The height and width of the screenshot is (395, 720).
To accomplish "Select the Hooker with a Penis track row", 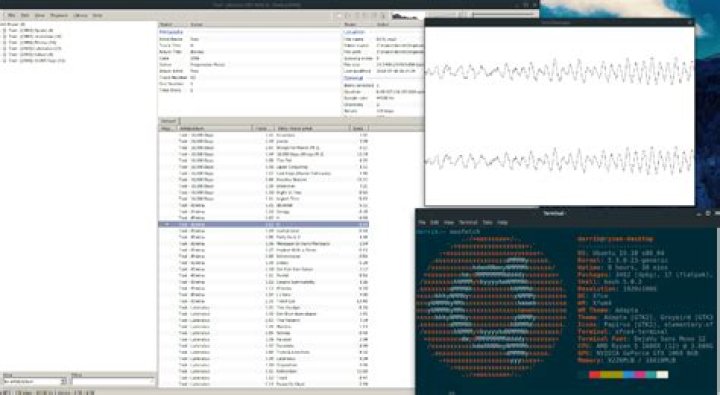I will pyautogui.click(x=264, y=250).
